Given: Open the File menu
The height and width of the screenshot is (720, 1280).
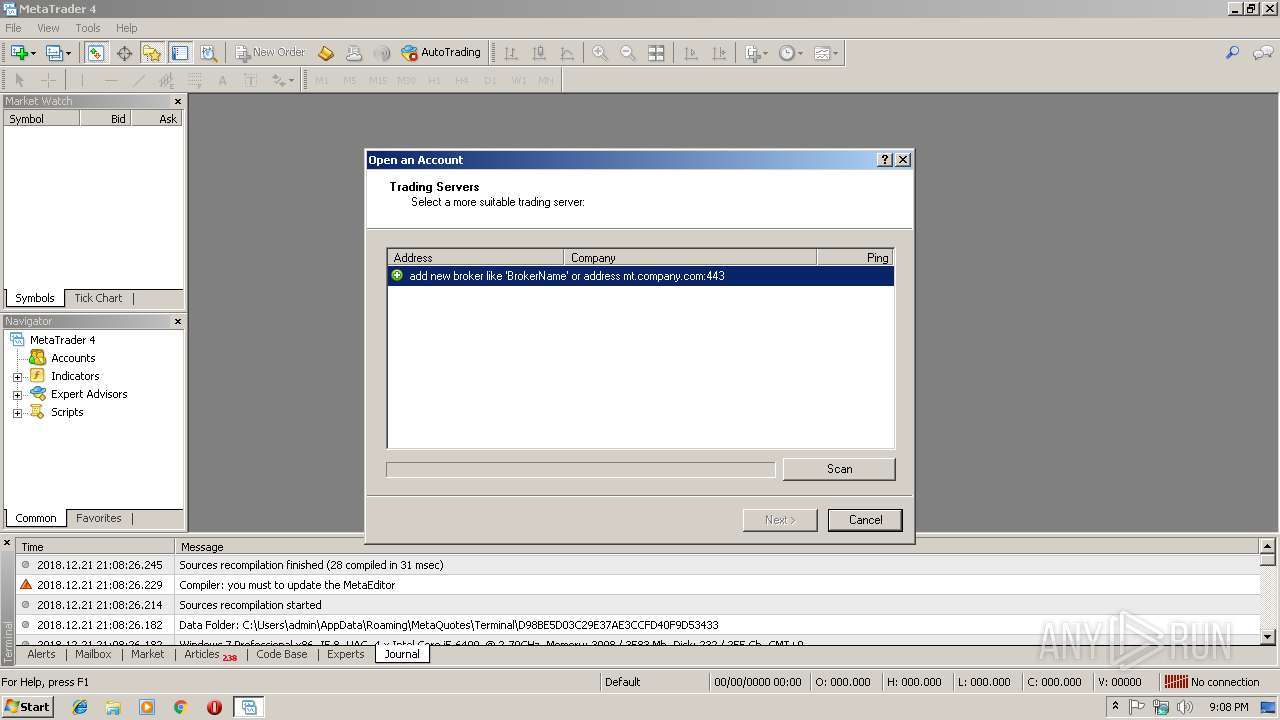Looking at the screenshot, I should click(x=13, y=28).
